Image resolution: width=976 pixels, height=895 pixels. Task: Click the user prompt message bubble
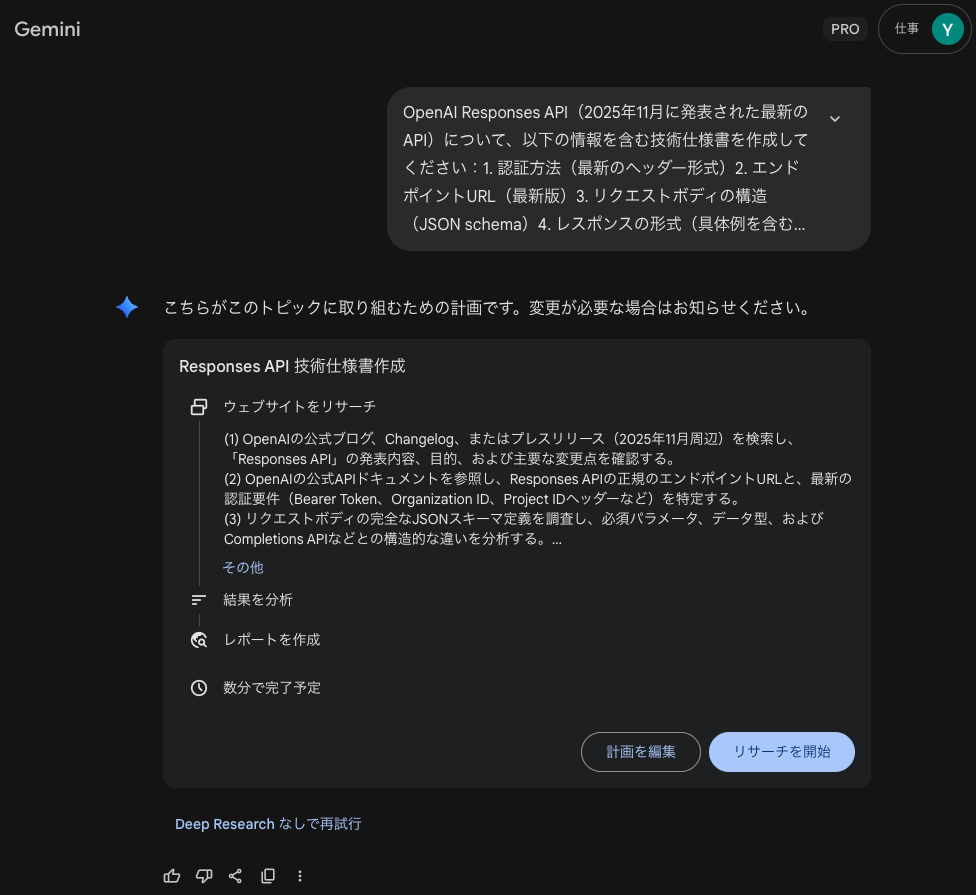click(x=629, y=169)
